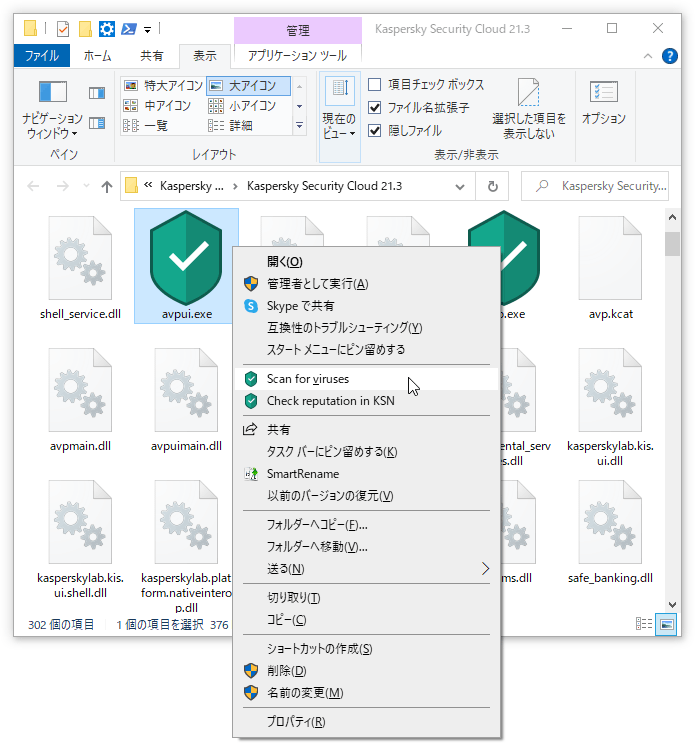The height and width of the screenshot is (750, 696).
Task: Choose プロパティ(R) from context menu
Action: 366,721
